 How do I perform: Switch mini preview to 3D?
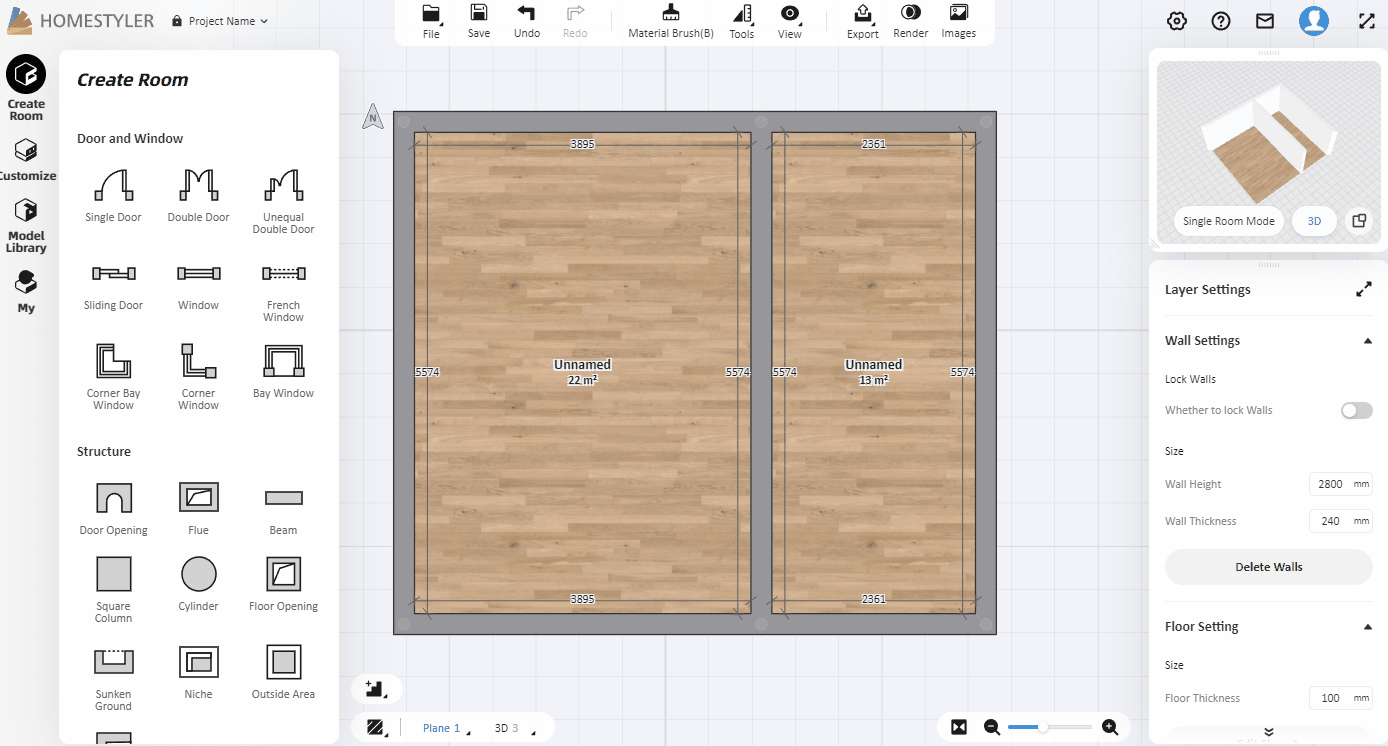pos(1314,221)
